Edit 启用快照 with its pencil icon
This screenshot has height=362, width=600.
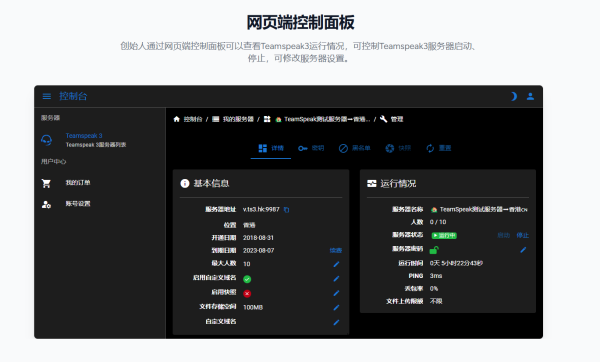pos(336,293)
